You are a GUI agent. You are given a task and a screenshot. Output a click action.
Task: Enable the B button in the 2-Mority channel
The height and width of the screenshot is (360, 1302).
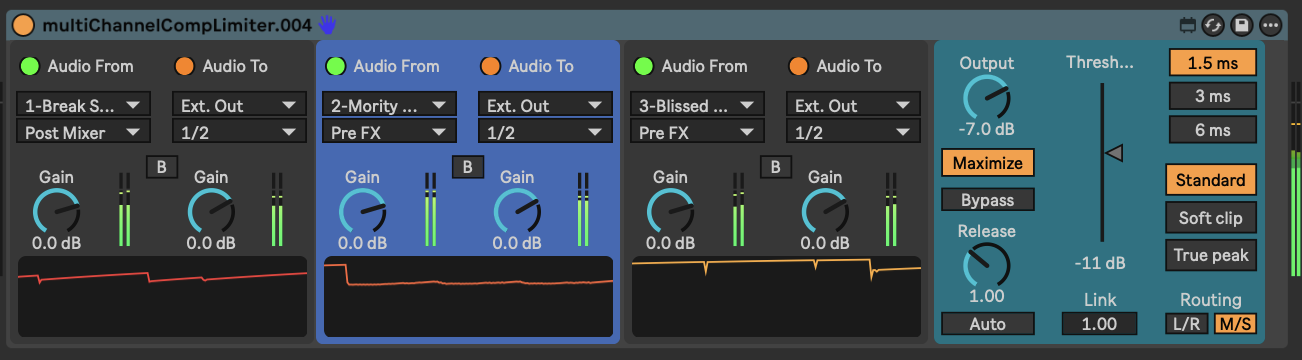tap(468, 167)
